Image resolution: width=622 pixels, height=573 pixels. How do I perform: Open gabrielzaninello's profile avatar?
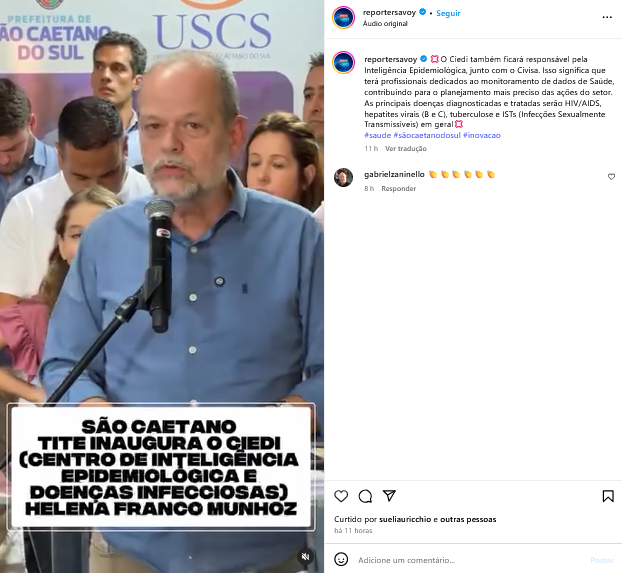click(344, 177)
